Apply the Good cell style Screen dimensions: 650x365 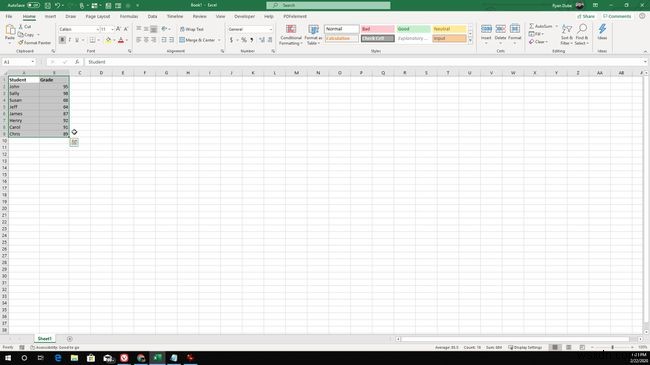point(413,29)
